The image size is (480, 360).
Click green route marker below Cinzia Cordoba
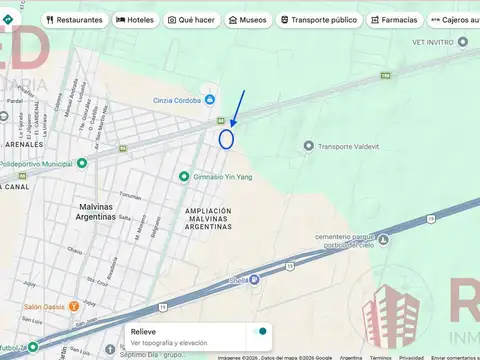(221, 121)
